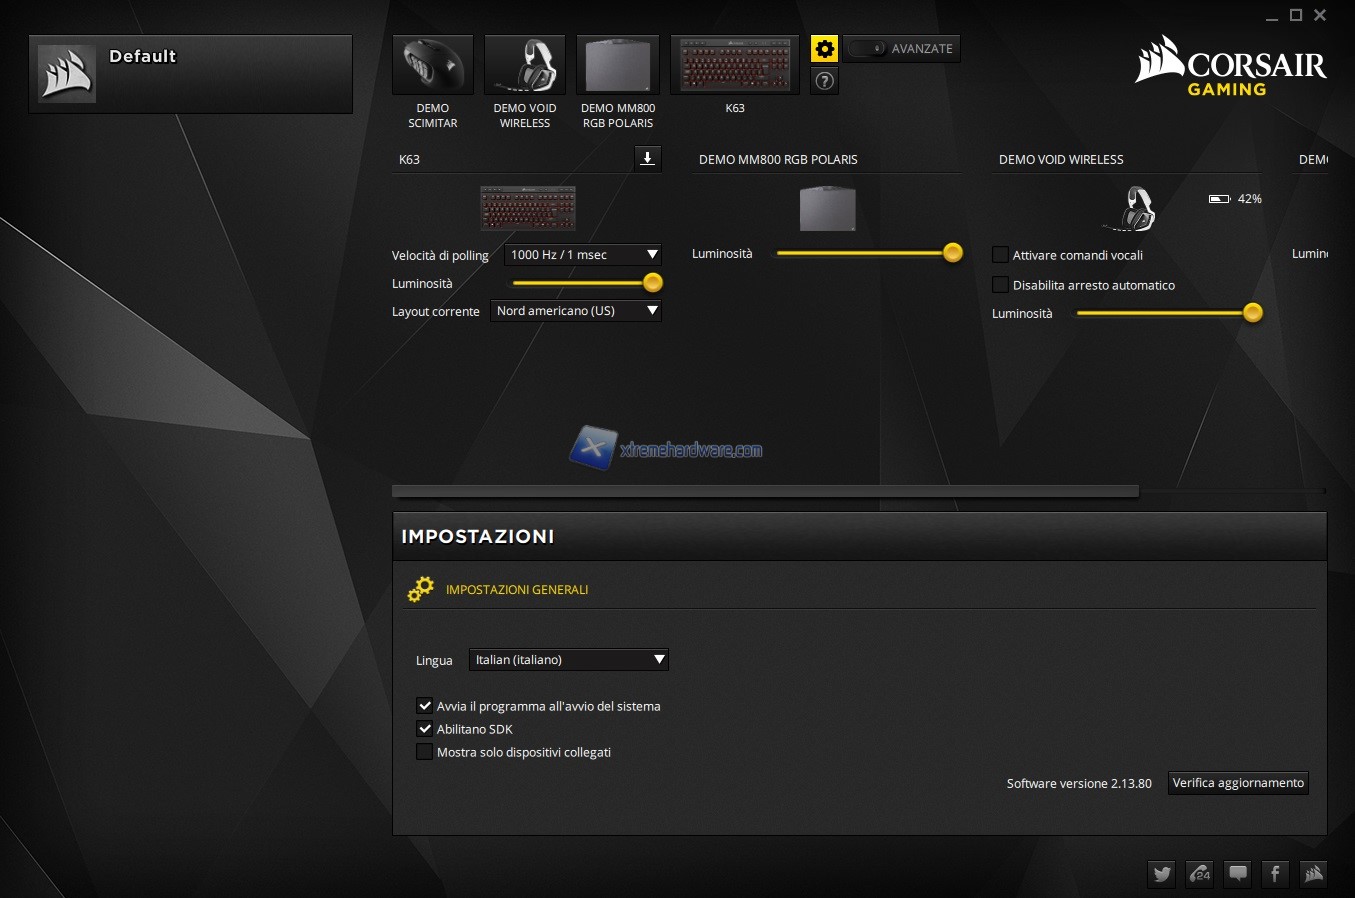Expand the Layout corrente dropdown

click(576, 311)
